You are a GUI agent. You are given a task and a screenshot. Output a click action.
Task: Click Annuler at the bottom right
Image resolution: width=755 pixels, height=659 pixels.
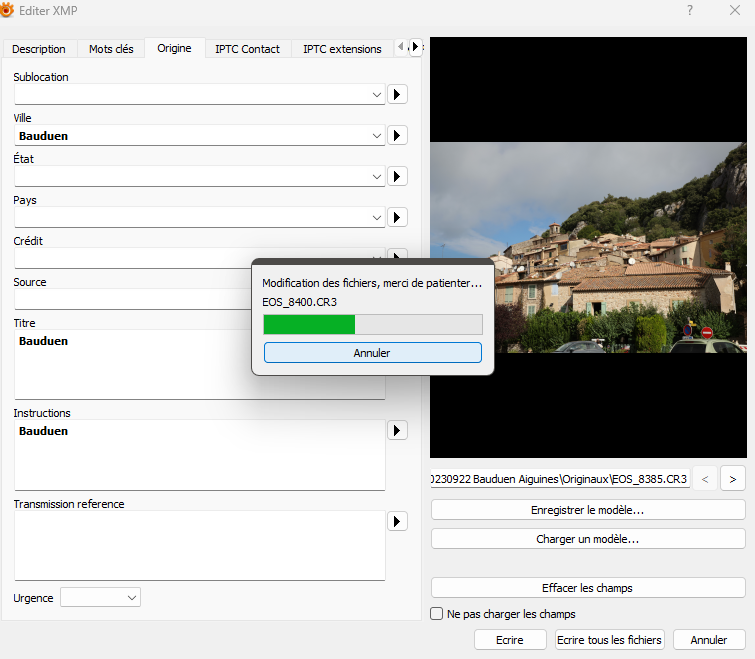(709, 640)
